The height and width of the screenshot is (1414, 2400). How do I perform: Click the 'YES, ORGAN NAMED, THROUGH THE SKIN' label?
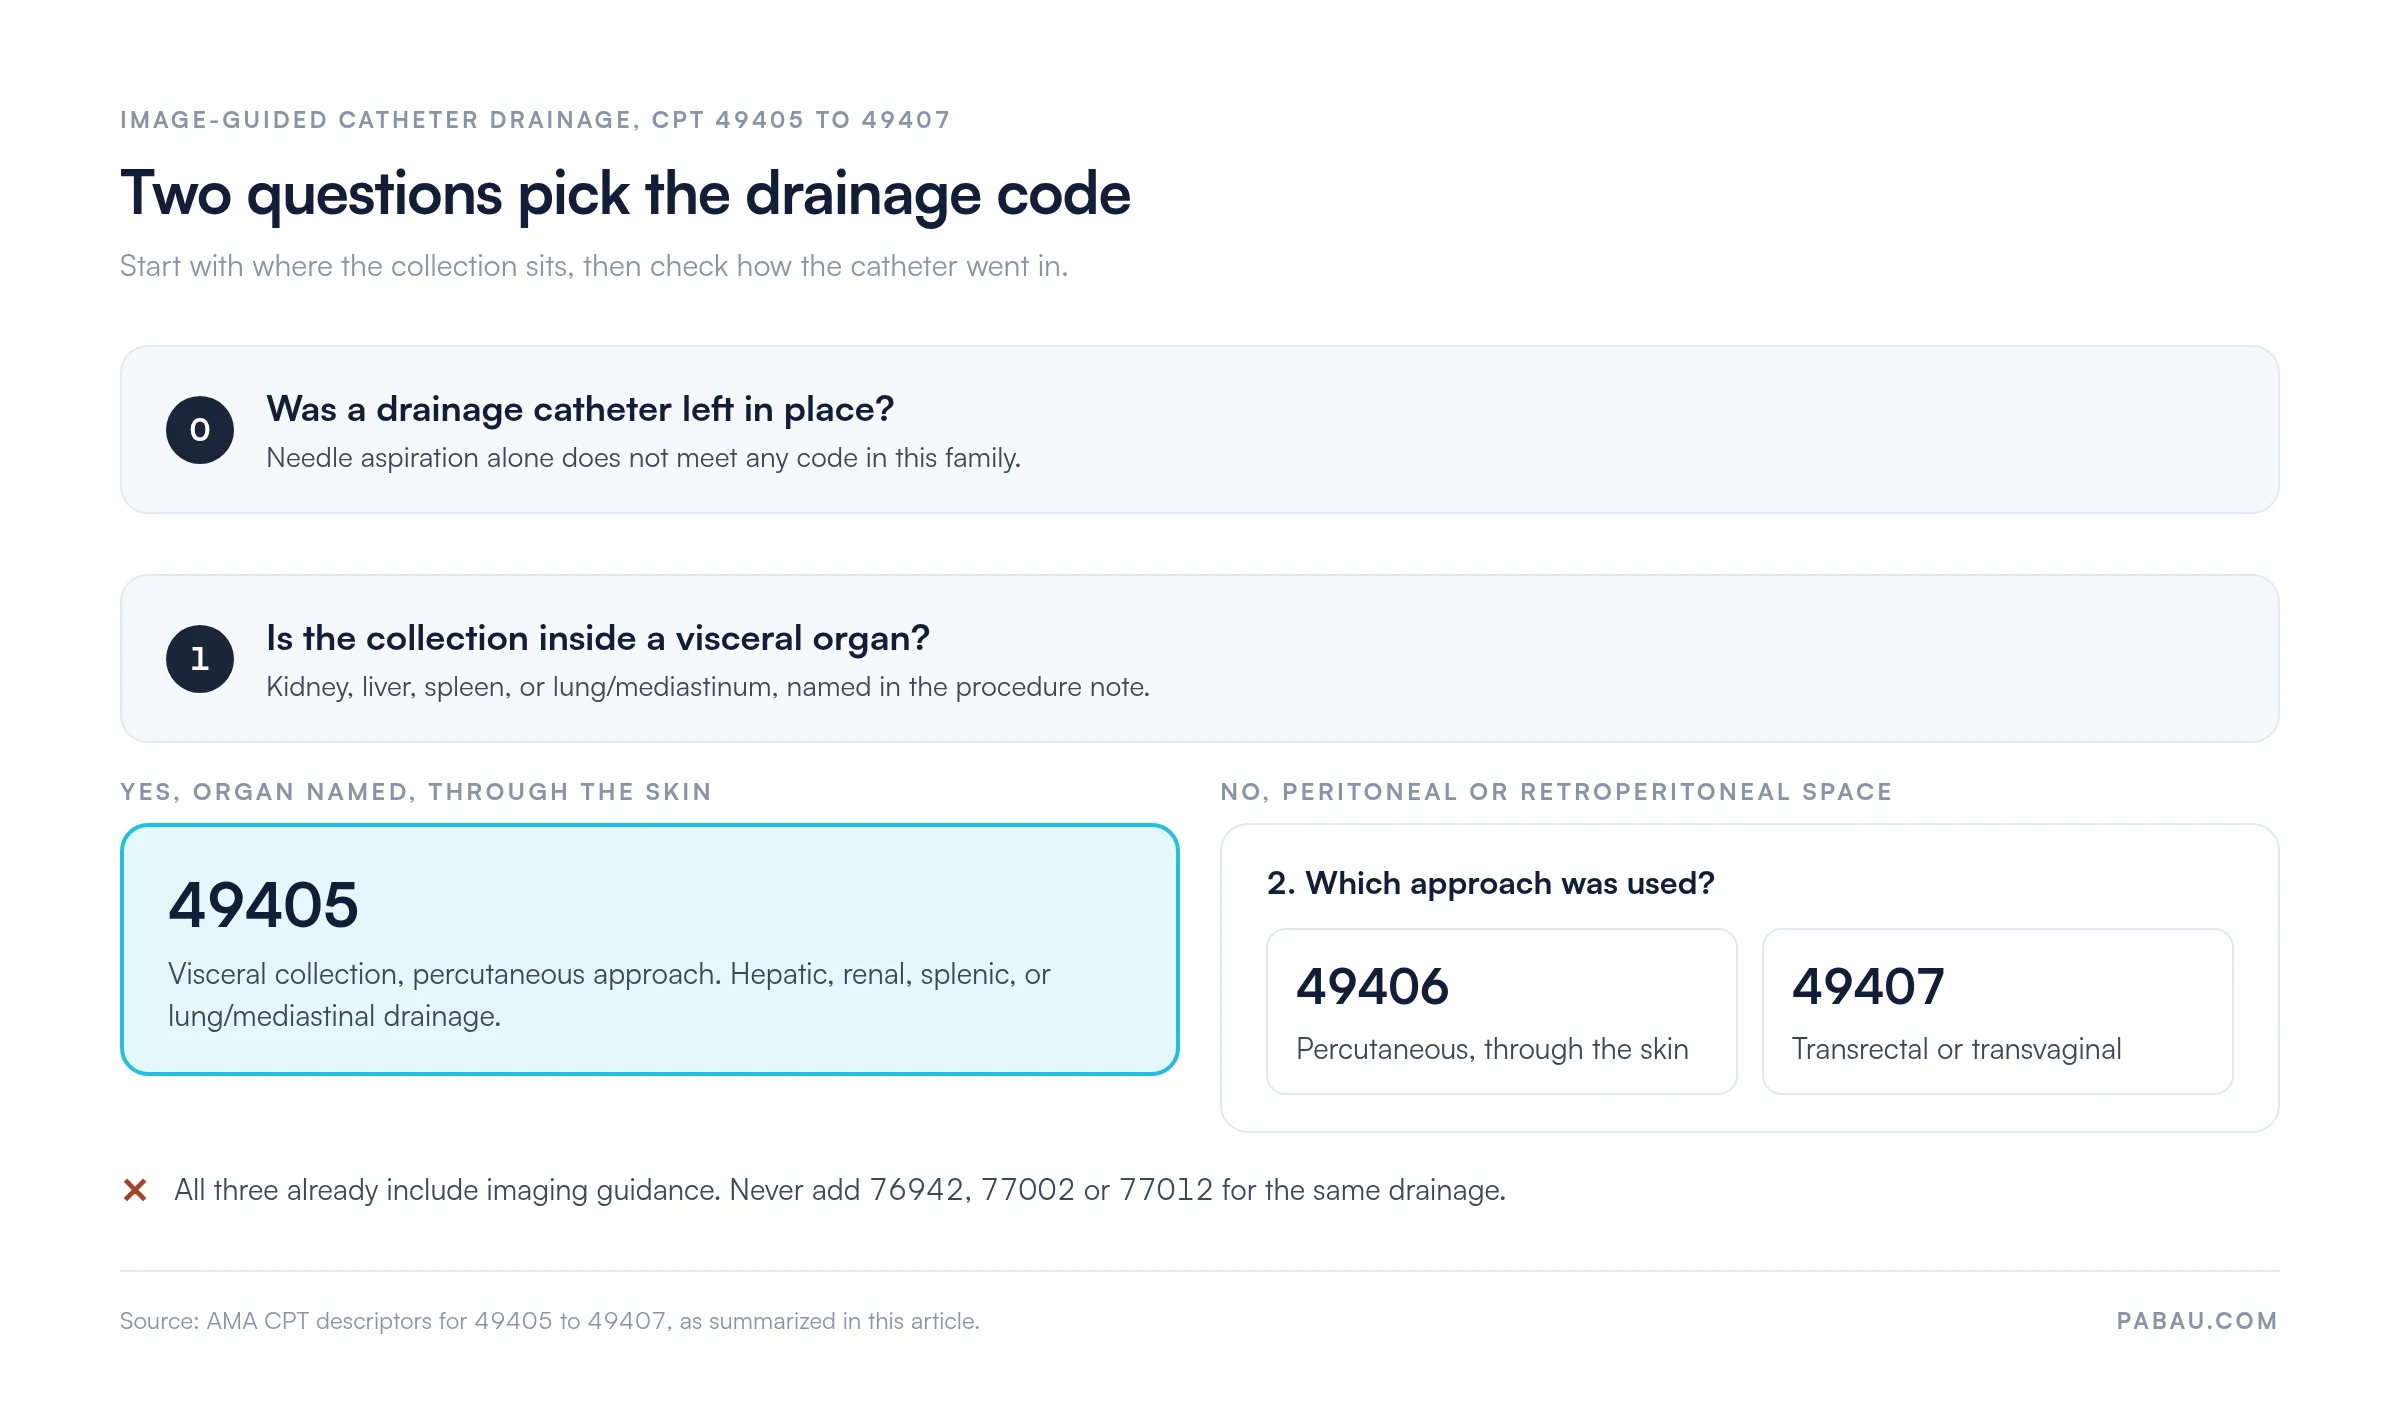416,792
